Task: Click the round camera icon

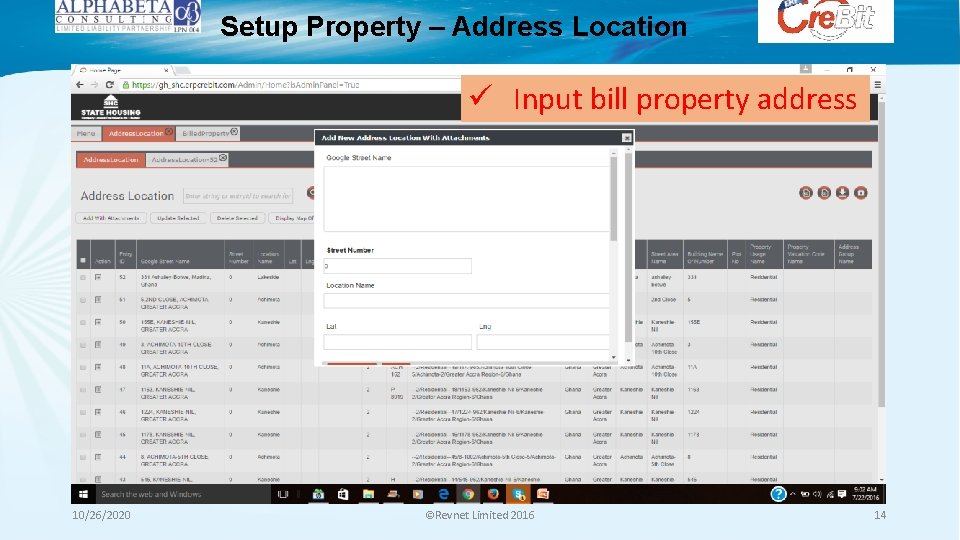Action: 861,193
